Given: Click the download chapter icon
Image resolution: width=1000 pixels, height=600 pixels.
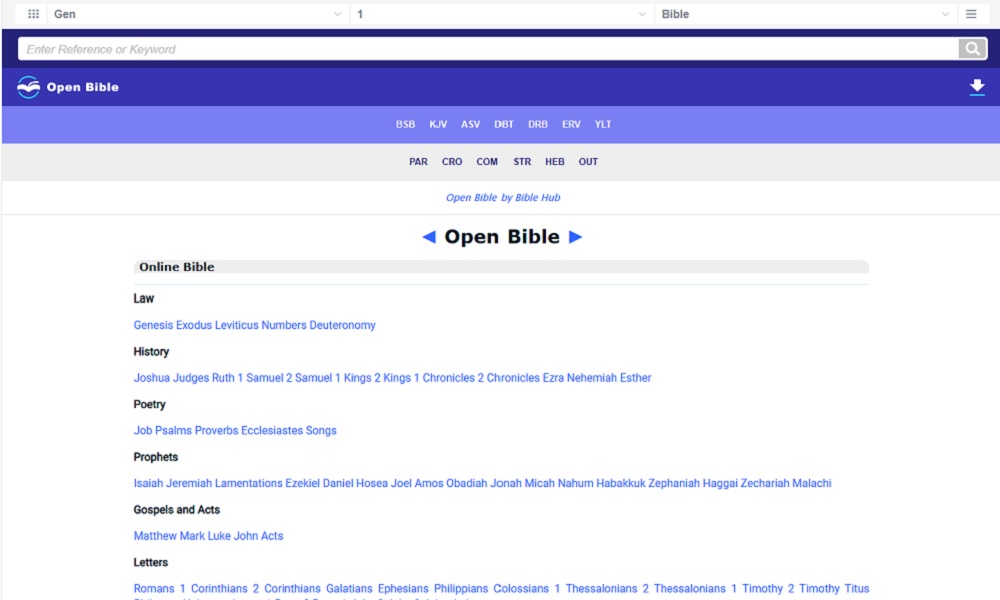Looking at the screenshot, I should pos(977,87).
